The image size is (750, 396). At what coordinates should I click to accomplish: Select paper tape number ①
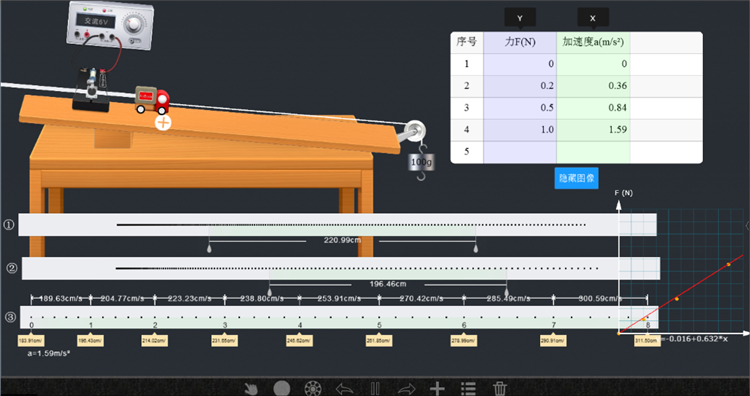click(x=337, y=225)
